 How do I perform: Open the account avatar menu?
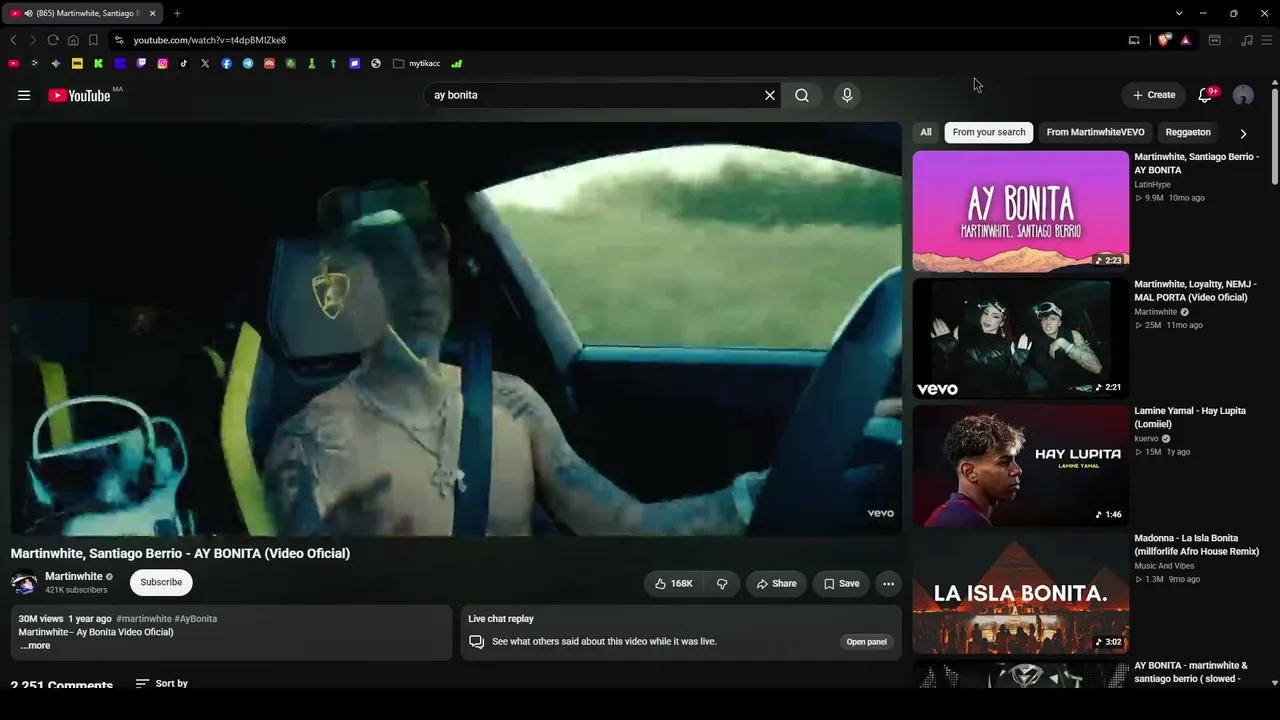1243,95
